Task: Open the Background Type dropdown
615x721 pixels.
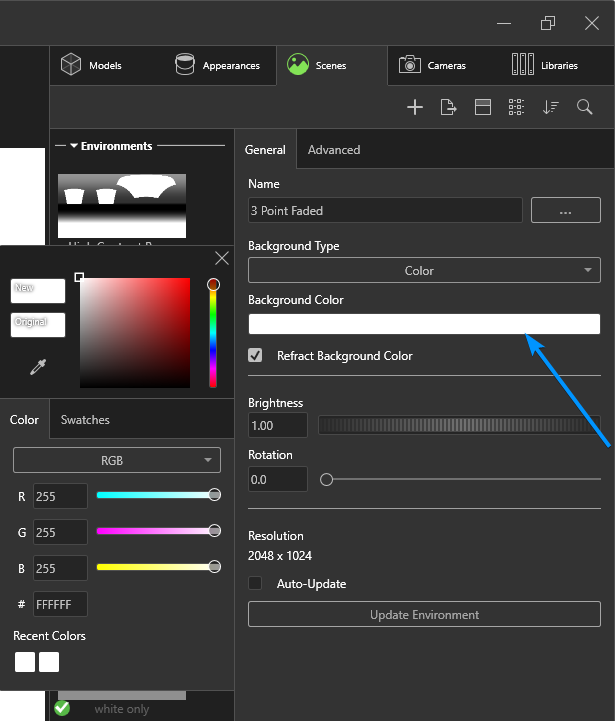Action: tap(424, 270)
